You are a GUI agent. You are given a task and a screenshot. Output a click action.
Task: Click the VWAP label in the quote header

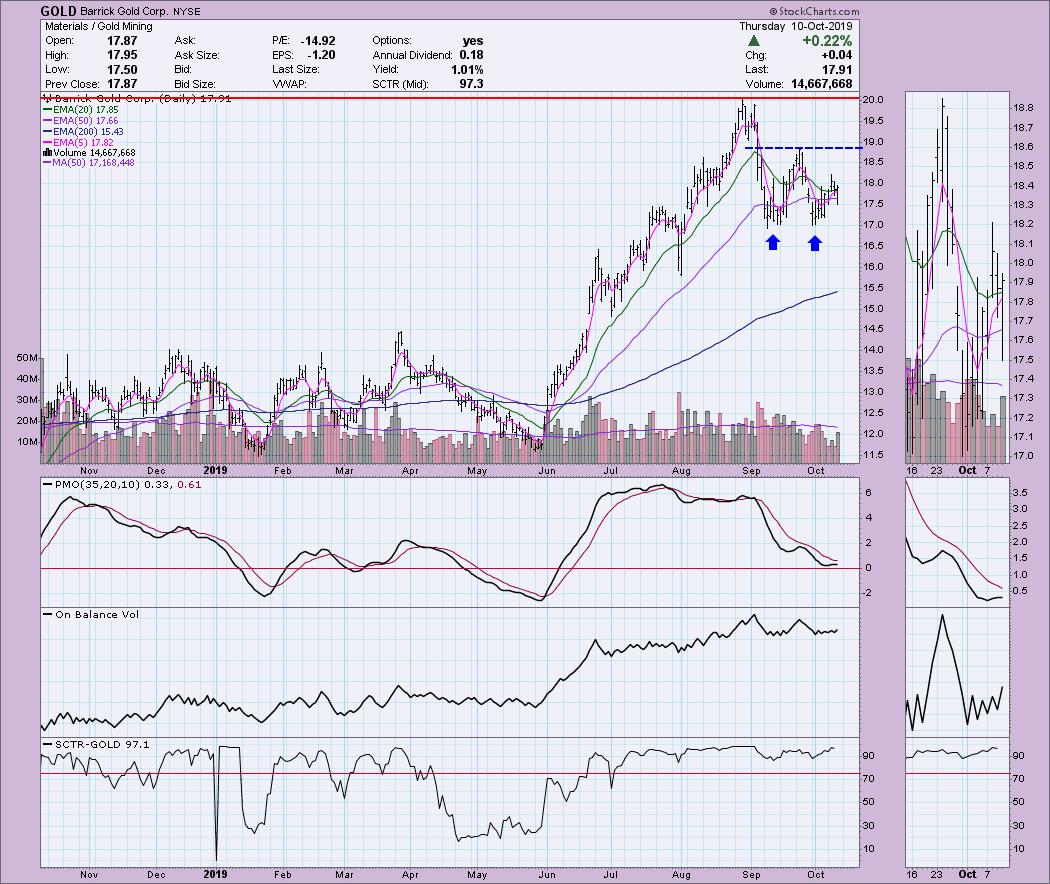(x=289, y=84)
